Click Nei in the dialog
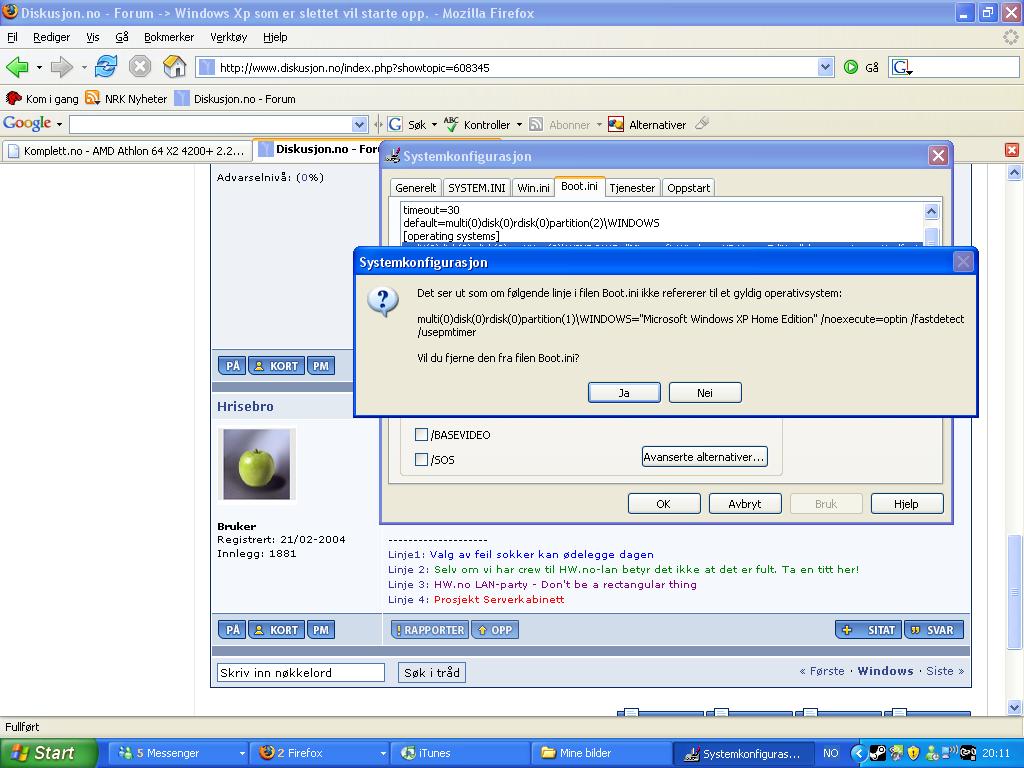The height and width of the screenshot is (768, 1024). (x=705, y=392)
